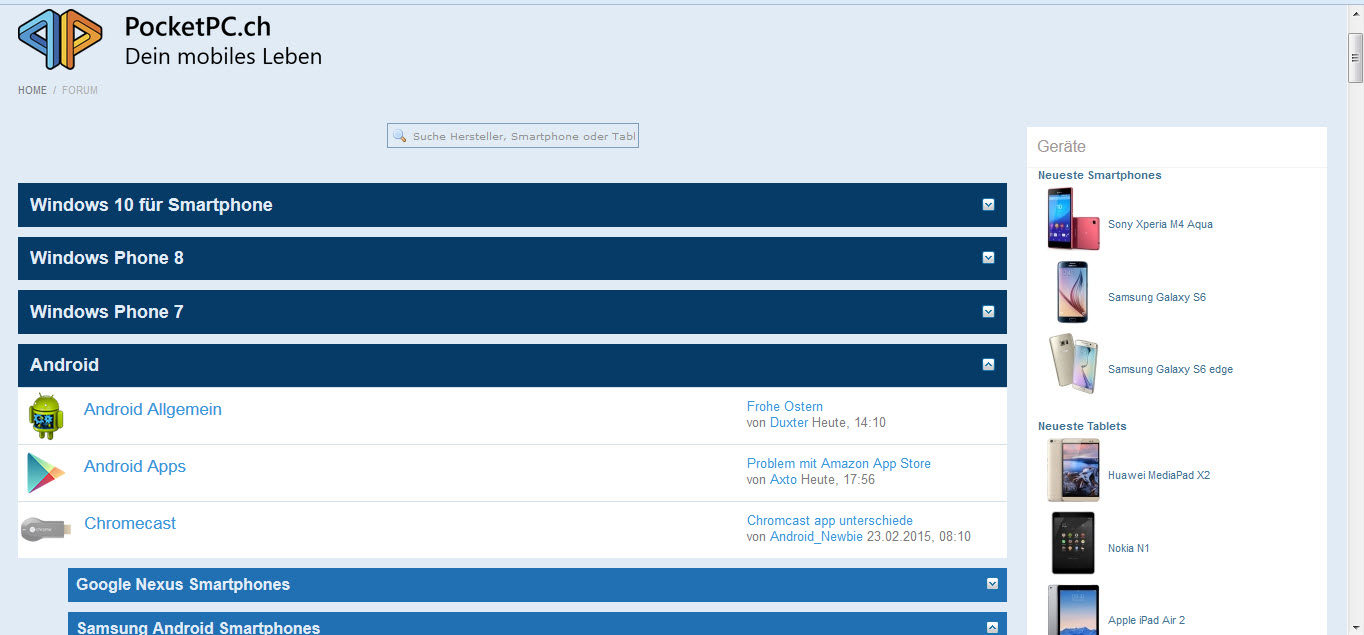Click the Huawei MediaPad X2 text link
The width and height of the screenshot is (1364, 635).
[1159, 475]
